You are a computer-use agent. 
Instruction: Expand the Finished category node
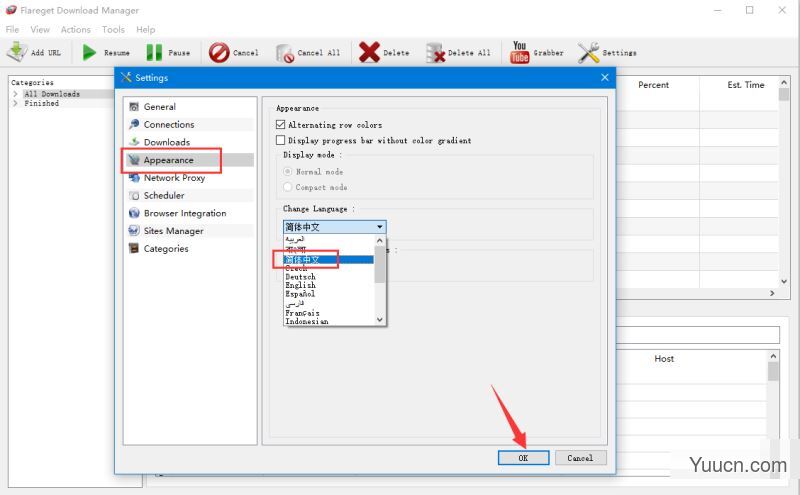pyautogui.click(x=15, y=103)
